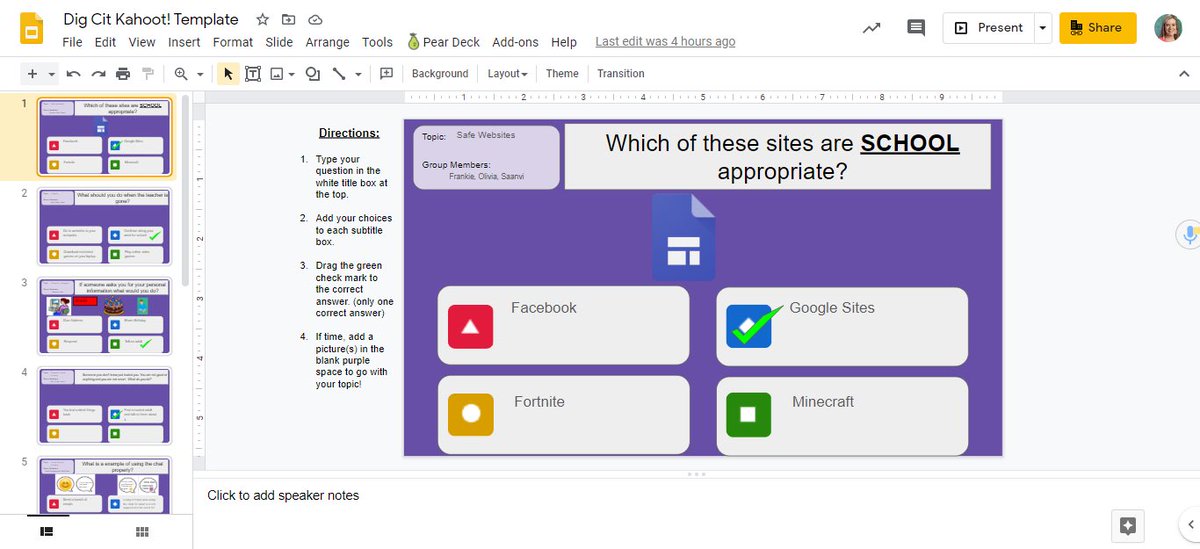
Task: Open the Edit menu
Action: coord(105,42)
